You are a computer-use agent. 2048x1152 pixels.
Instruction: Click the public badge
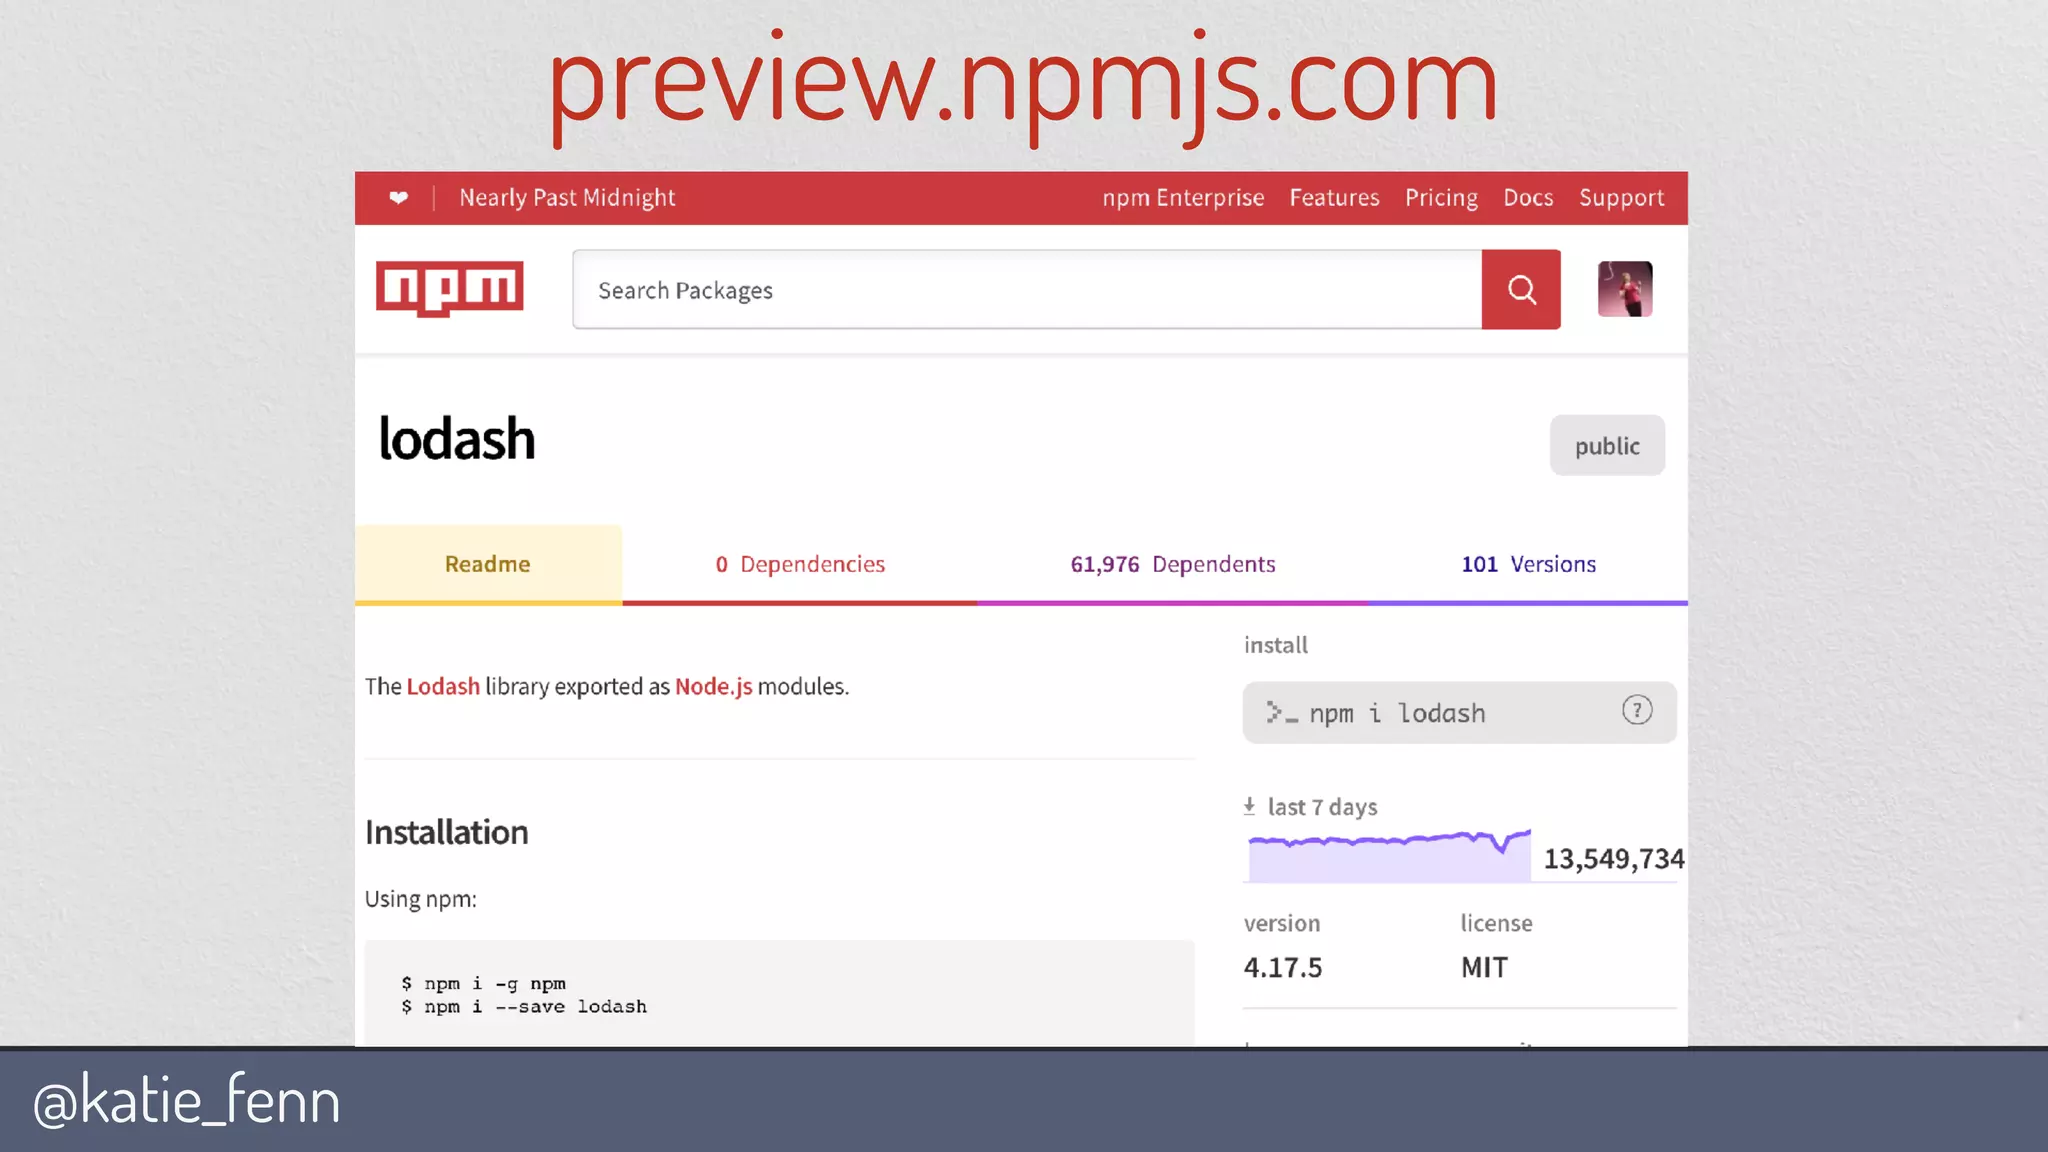[x=1607, y=446]
